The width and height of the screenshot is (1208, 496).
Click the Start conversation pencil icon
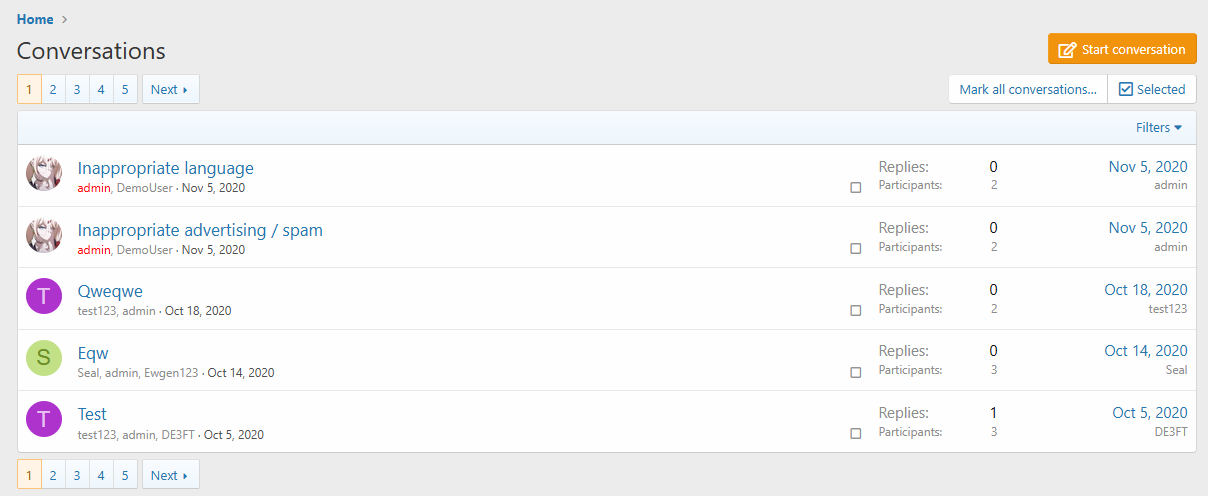1067,50
